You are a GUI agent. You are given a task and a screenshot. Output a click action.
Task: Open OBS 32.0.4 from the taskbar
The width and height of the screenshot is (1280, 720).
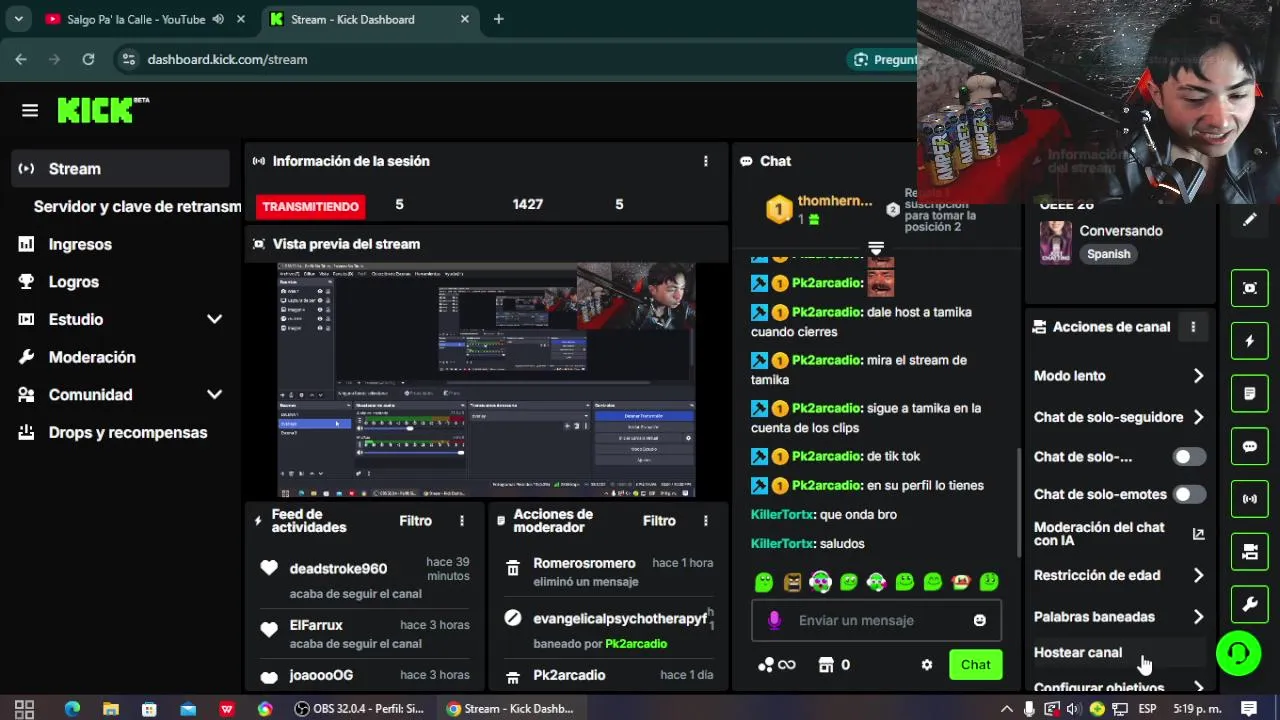361,709
